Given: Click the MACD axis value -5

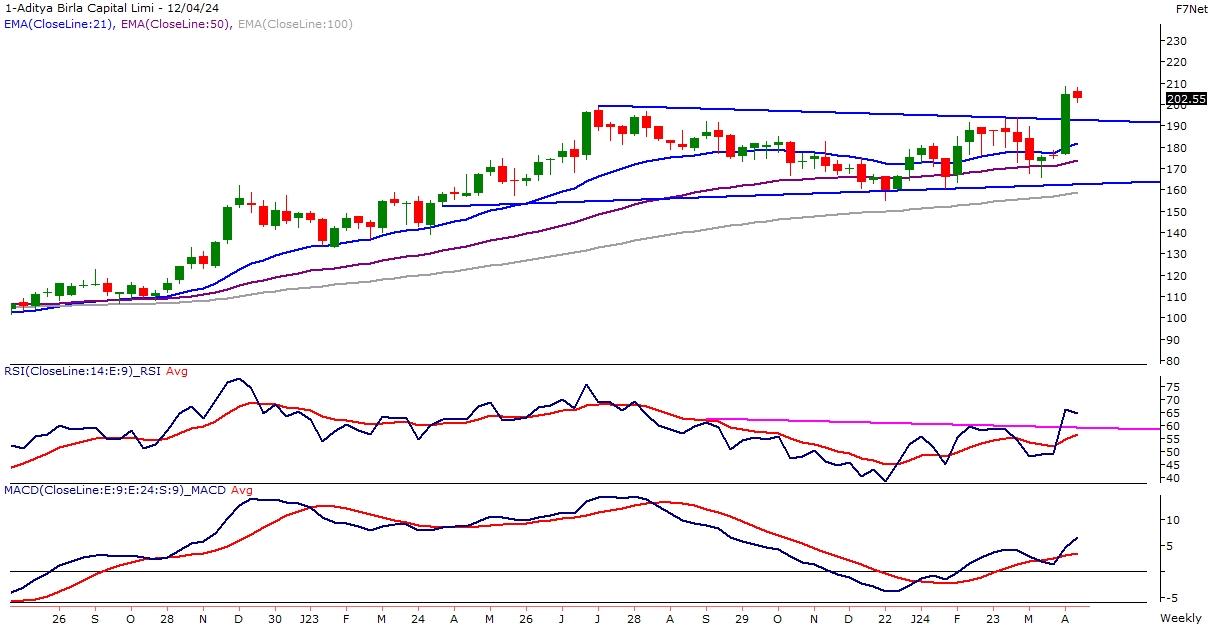Looking at the screenshot, I should (1172, 598).
